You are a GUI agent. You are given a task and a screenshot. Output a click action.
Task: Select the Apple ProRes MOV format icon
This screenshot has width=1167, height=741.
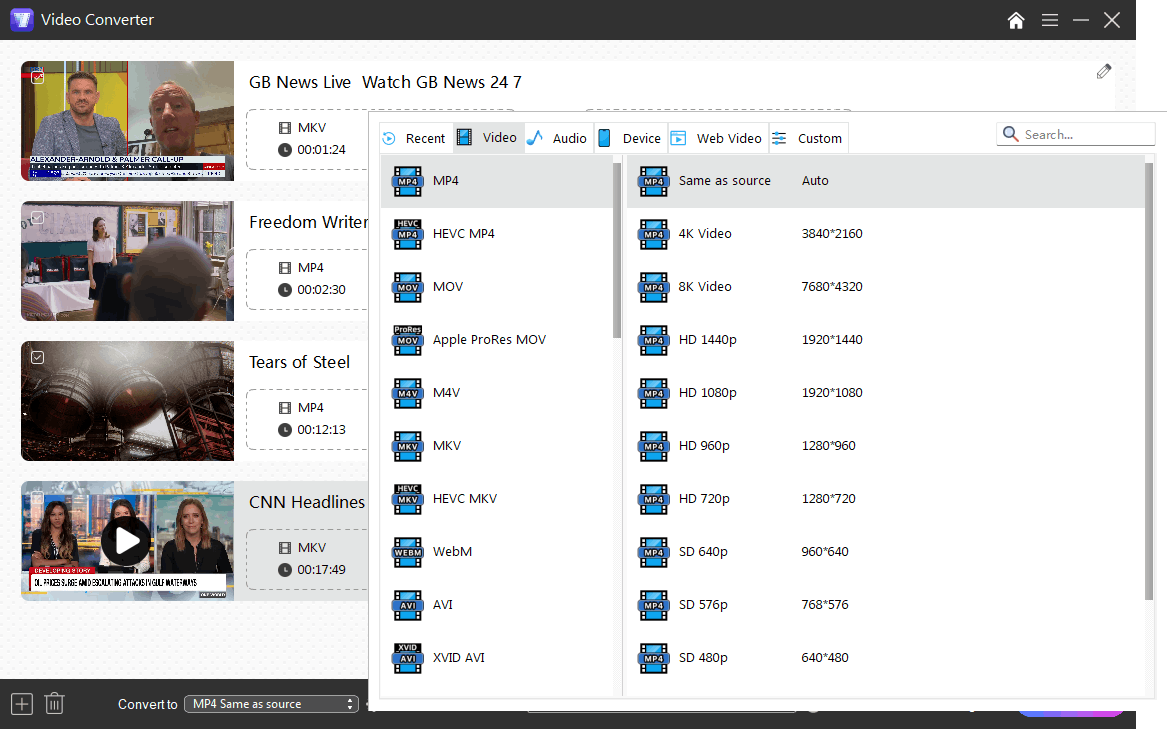[407, 340]
